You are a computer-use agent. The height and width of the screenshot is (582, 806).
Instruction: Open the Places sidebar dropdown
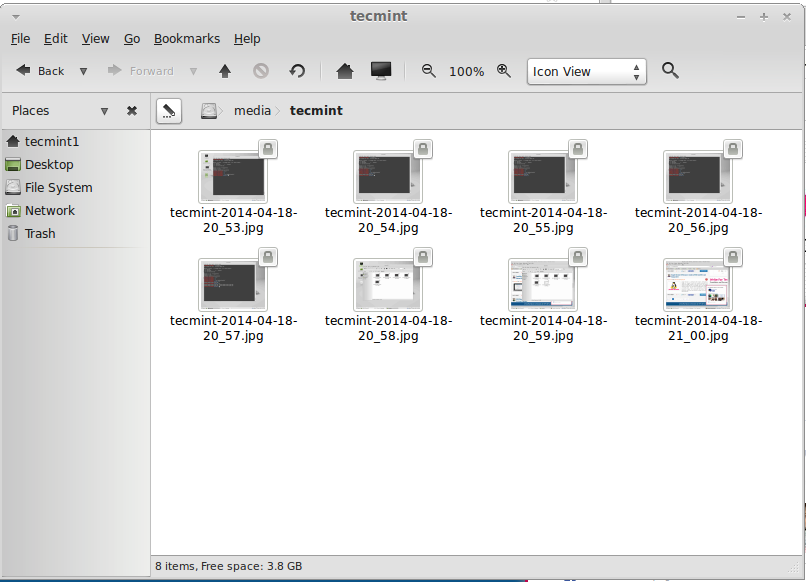pyautogui.click(x=104, y=111)
